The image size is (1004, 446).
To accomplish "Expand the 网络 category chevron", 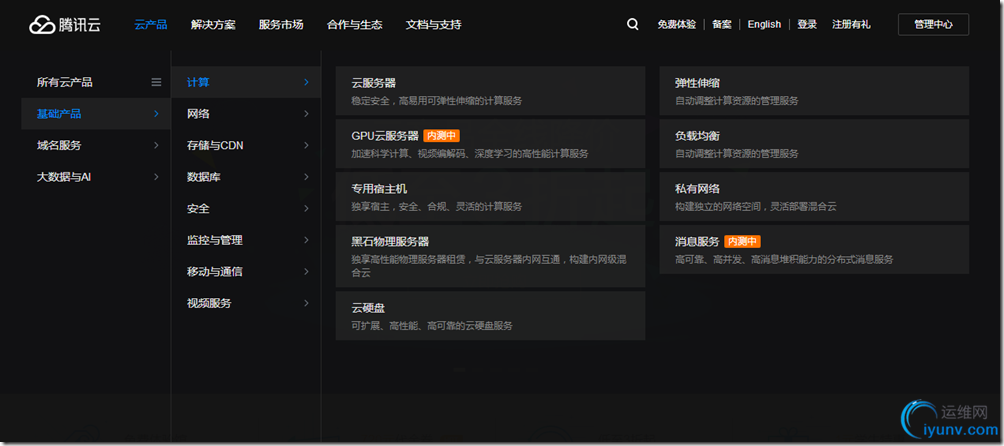I will pyautogui.click(x=306, y=114).
